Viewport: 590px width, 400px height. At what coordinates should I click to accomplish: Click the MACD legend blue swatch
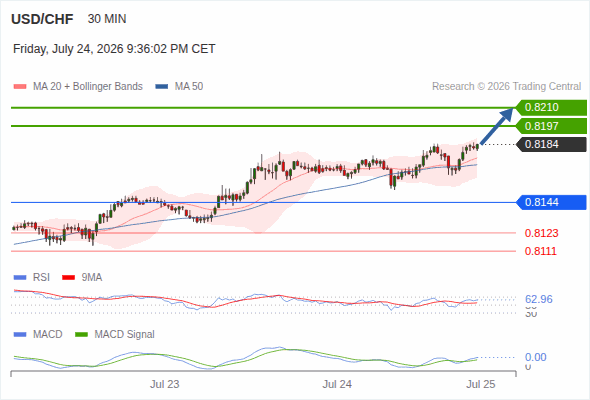click(x=20, y=335)
